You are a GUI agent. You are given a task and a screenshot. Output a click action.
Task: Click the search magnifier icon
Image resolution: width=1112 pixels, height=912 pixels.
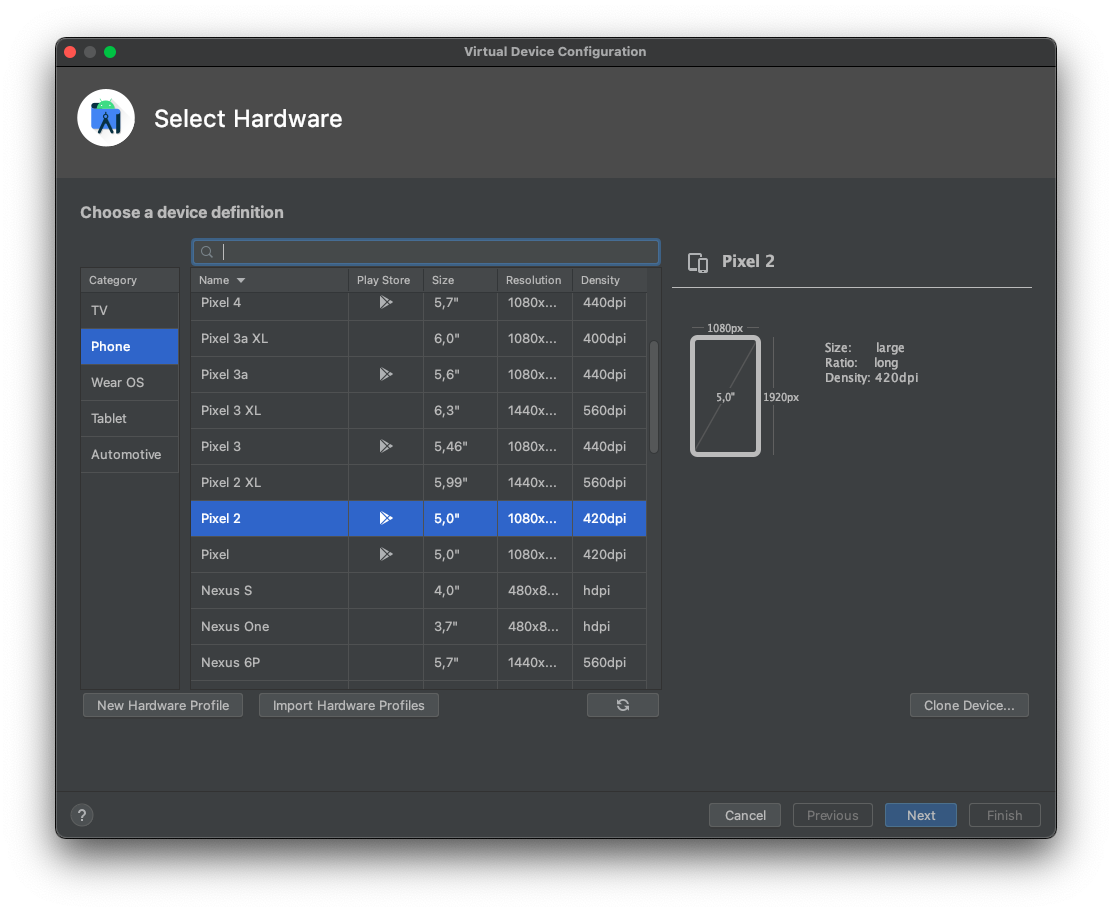click(x=207, y=252)
